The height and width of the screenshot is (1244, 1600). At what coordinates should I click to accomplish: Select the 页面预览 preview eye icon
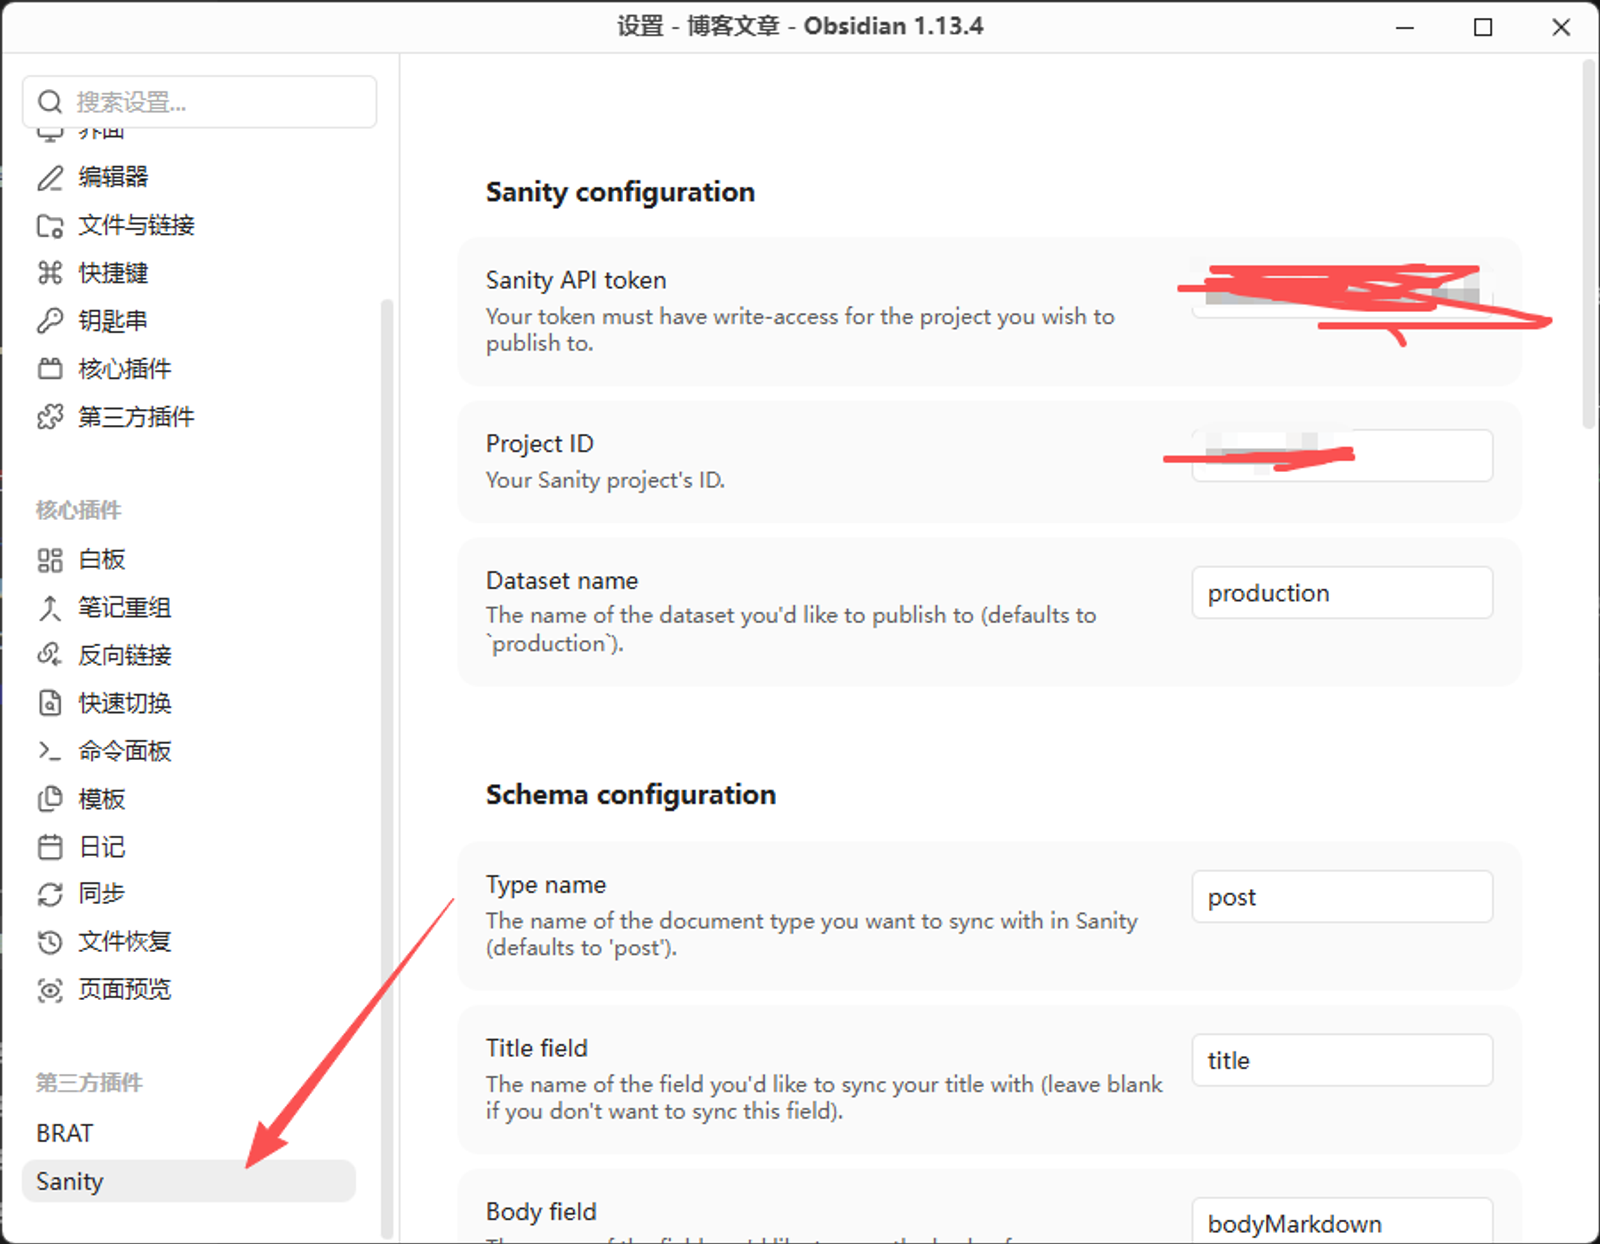(x=50, y=990)
